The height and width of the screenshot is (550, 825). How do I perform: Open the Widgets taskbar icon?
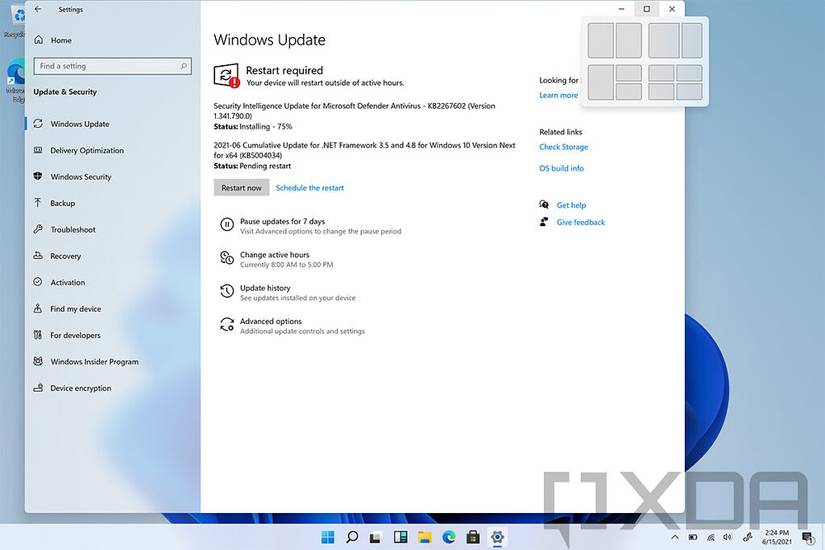(x=400, y=537)
